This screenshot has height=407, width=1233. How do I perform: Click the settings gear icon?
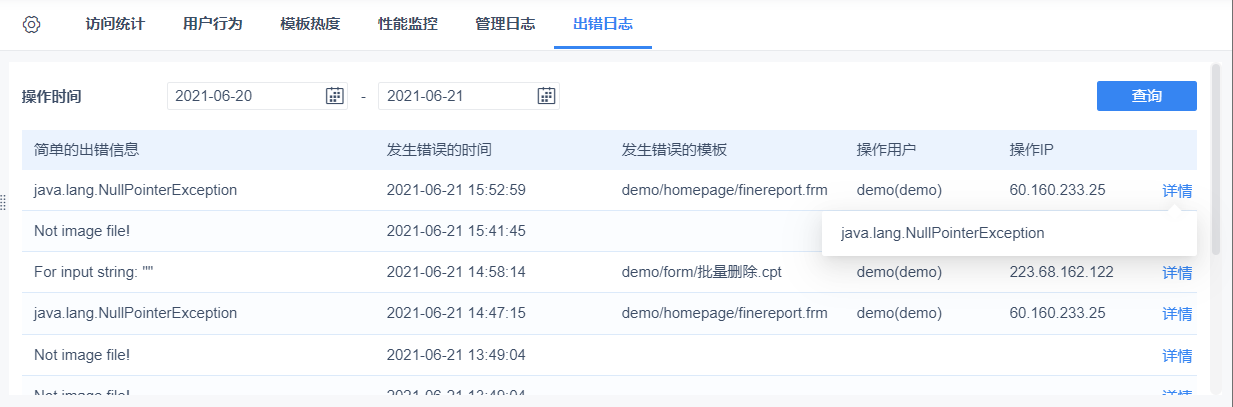[x=31, y=24]
